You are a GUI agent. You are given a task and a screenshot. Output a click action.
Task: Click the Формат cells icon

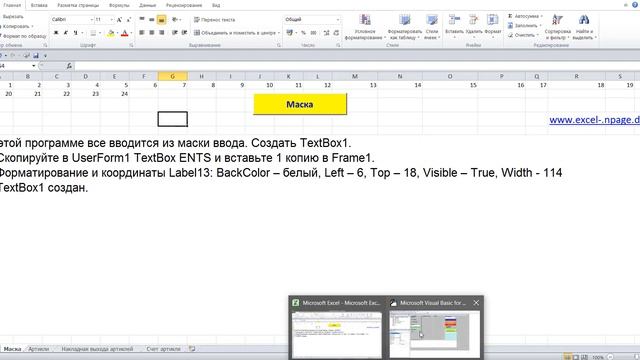coord(493,20)
